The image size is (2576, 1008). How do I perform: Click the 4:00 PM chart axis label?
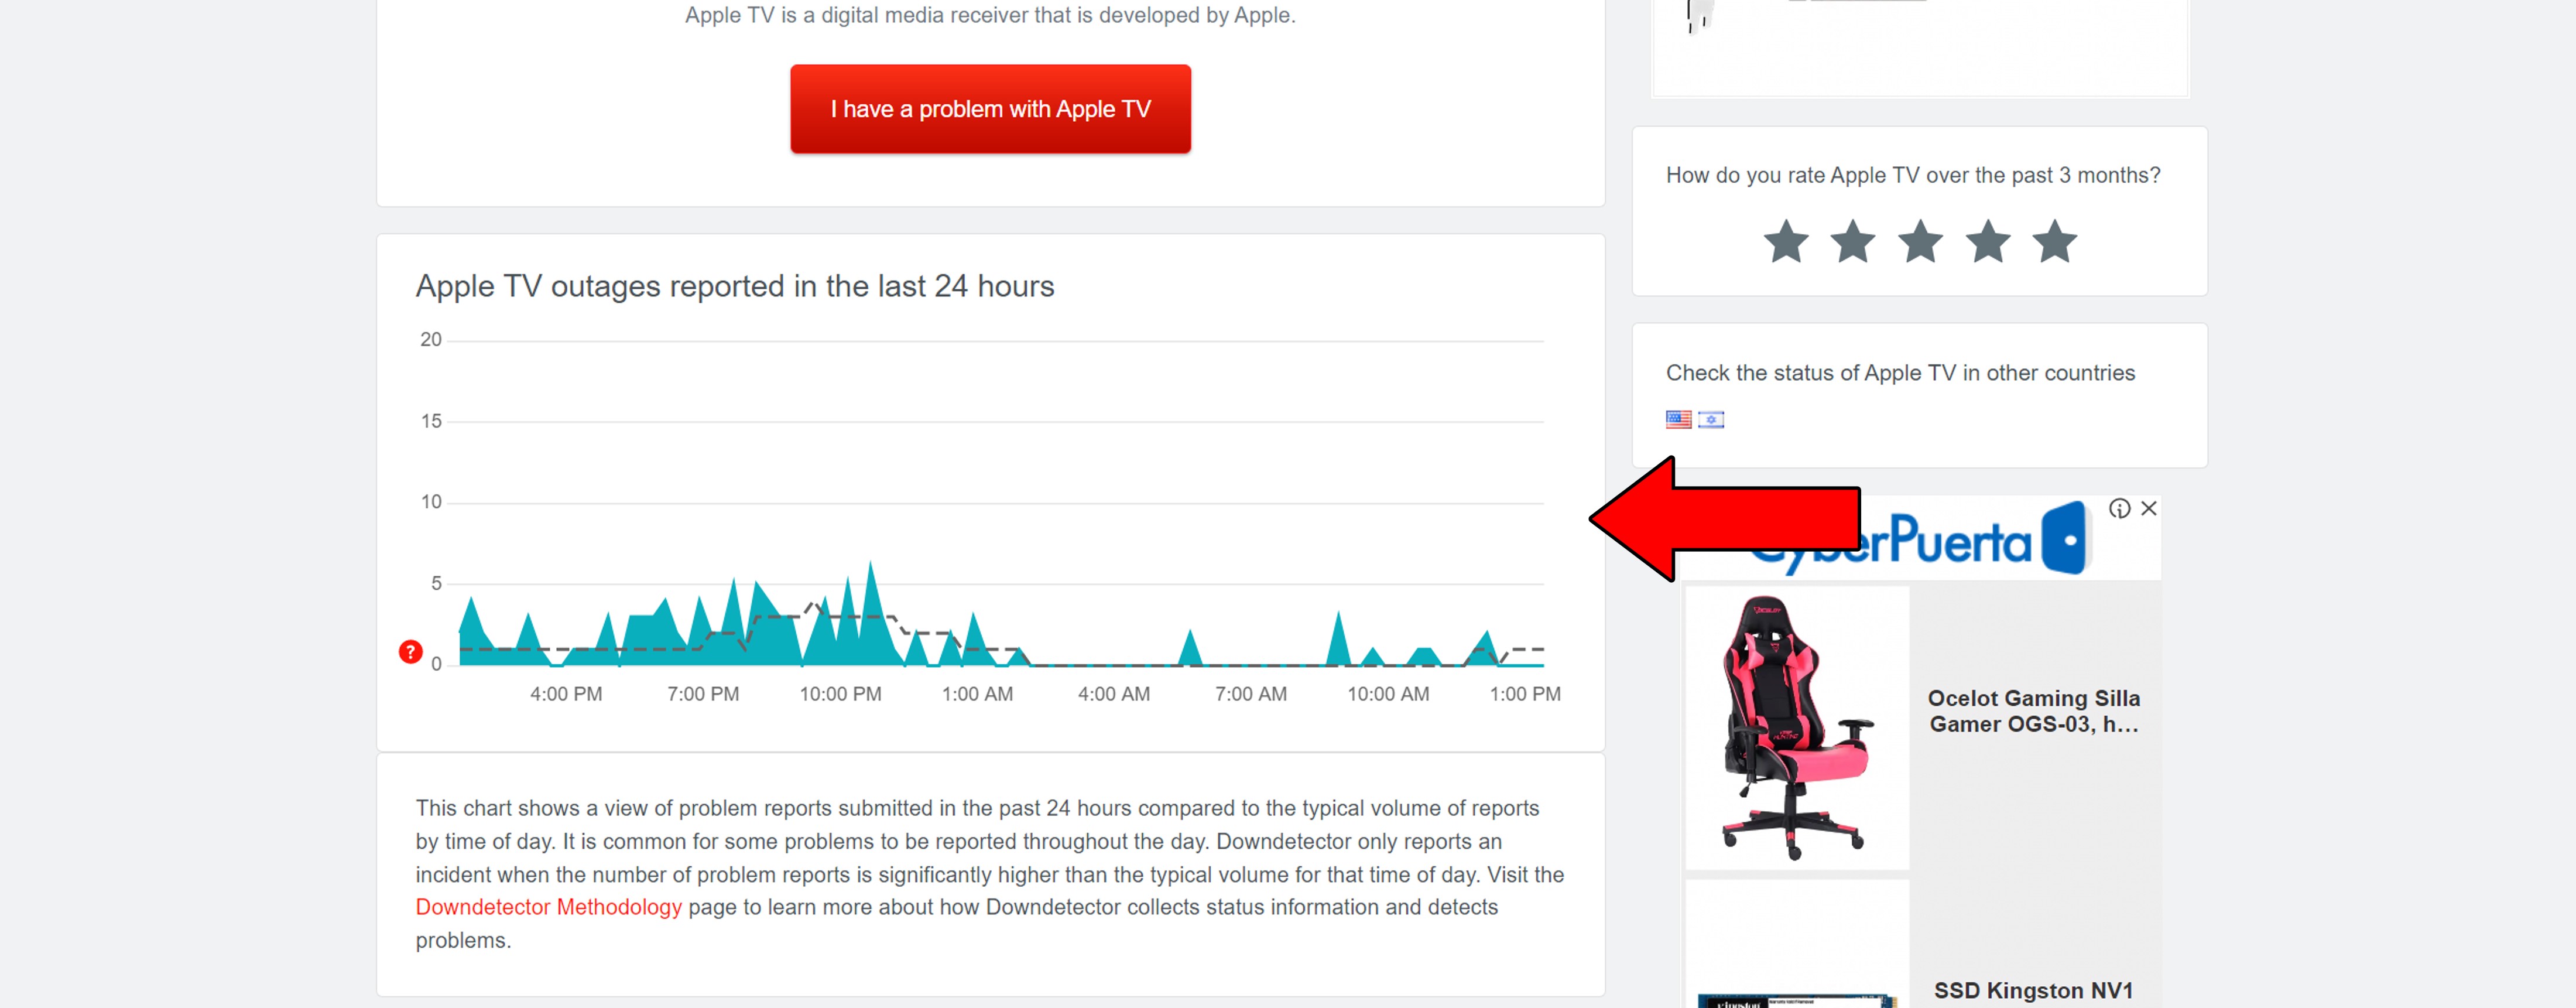pos(566,694)
